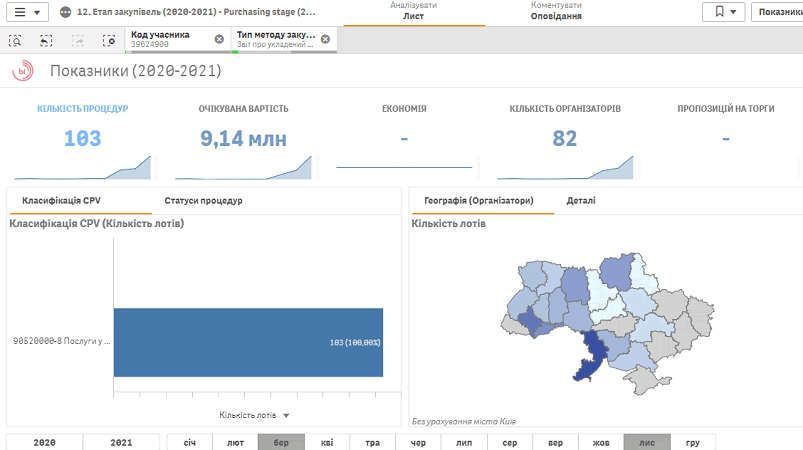This screenshot has height=450, width=803.
Task: Select Очікувана вартість KPI heading
Action: [243, 109]
